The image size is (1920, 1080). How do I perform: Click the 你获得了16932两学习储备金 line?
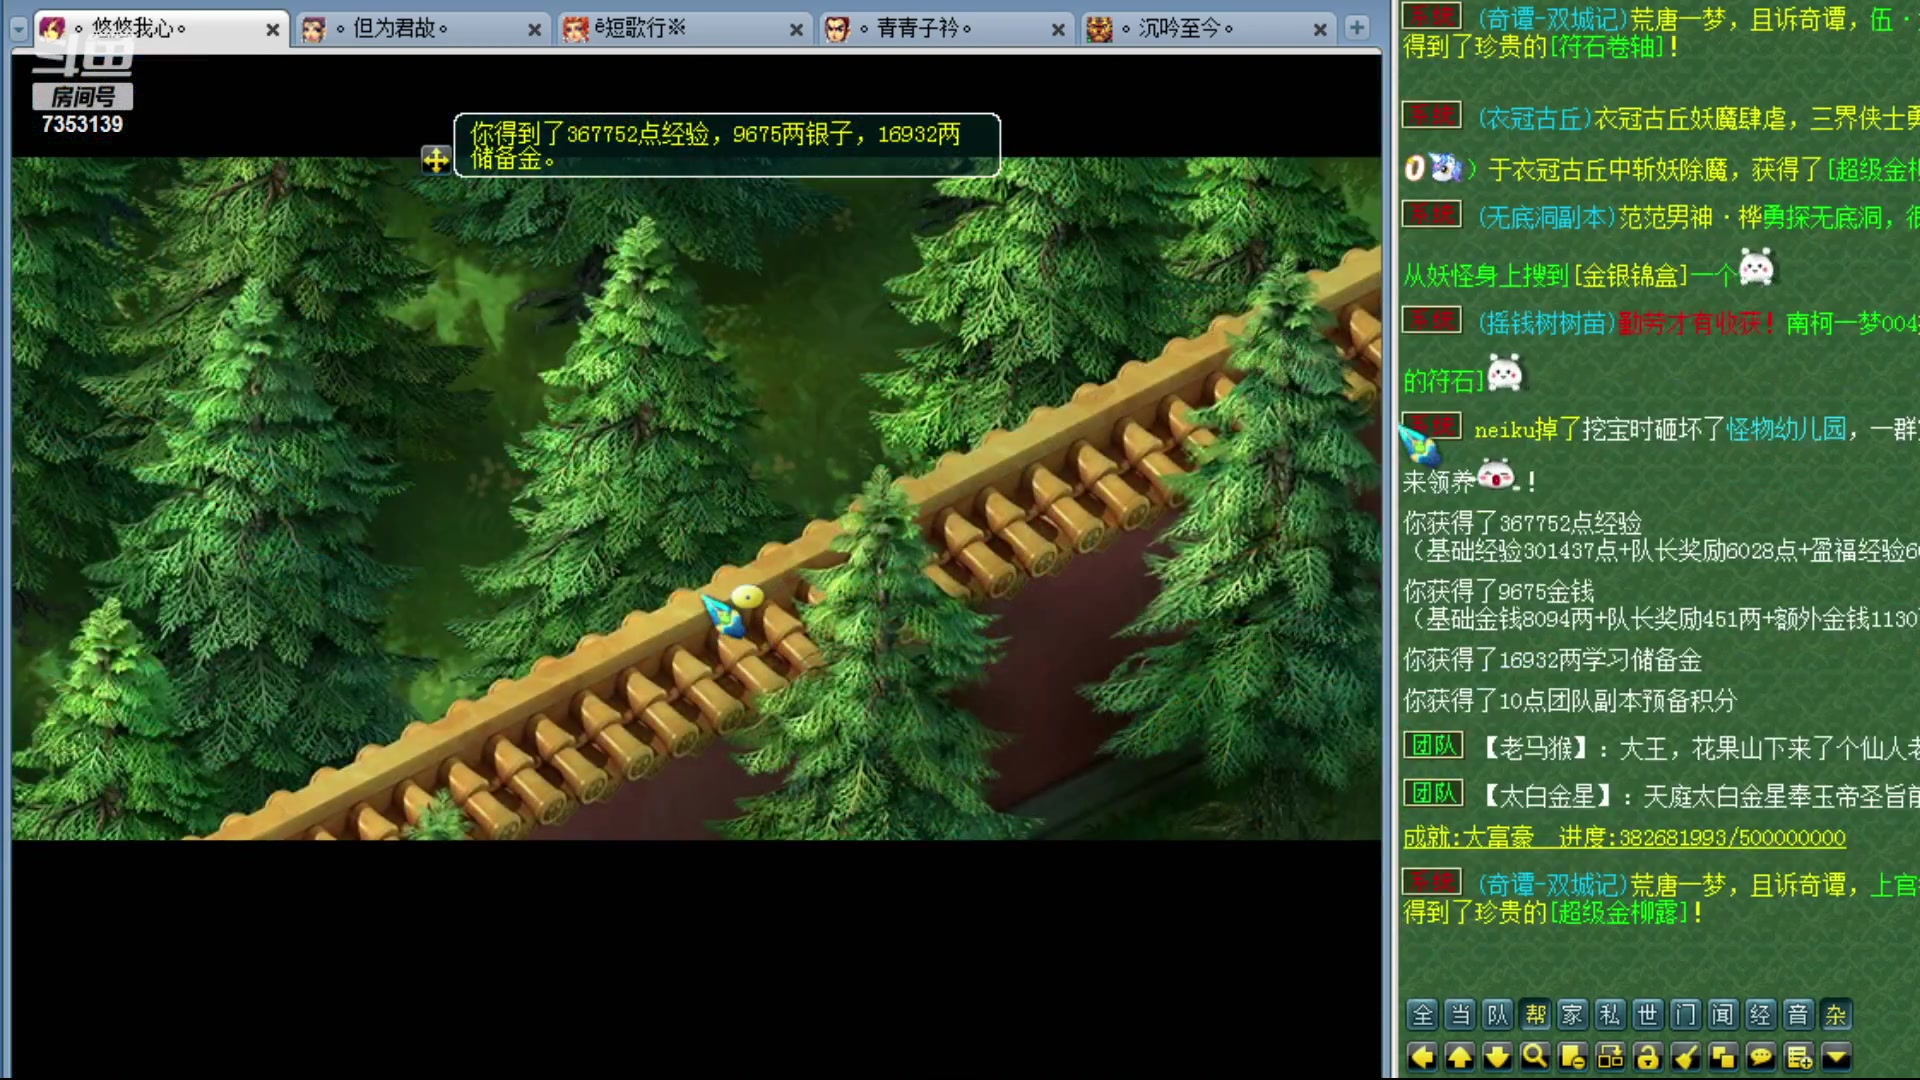(x=1552, y=660)
